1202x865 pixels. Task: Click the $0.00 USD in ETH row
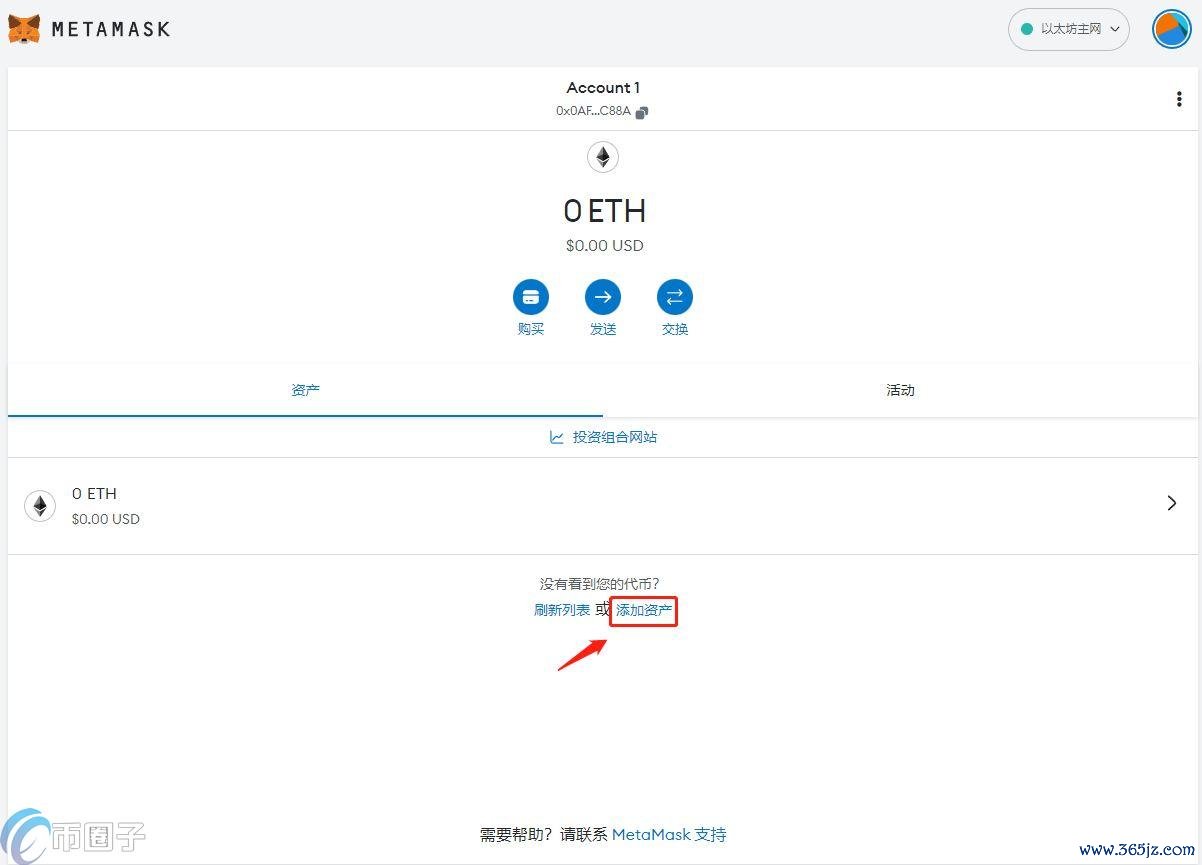106,519
